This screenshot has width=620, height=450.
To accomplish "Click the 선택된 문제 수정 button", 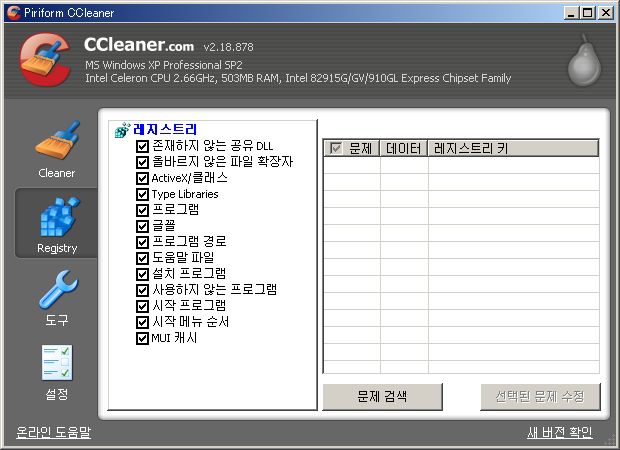I will coord(540,396).
